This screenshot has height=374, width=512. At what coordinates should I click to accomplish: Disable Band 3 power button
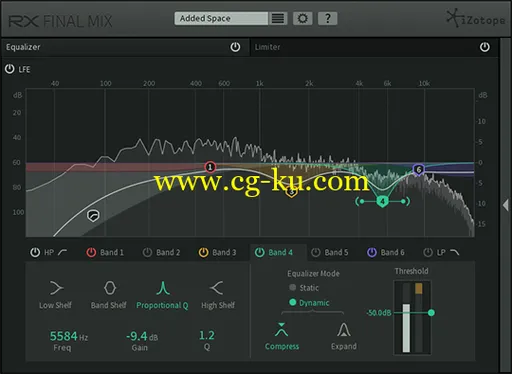203,252
